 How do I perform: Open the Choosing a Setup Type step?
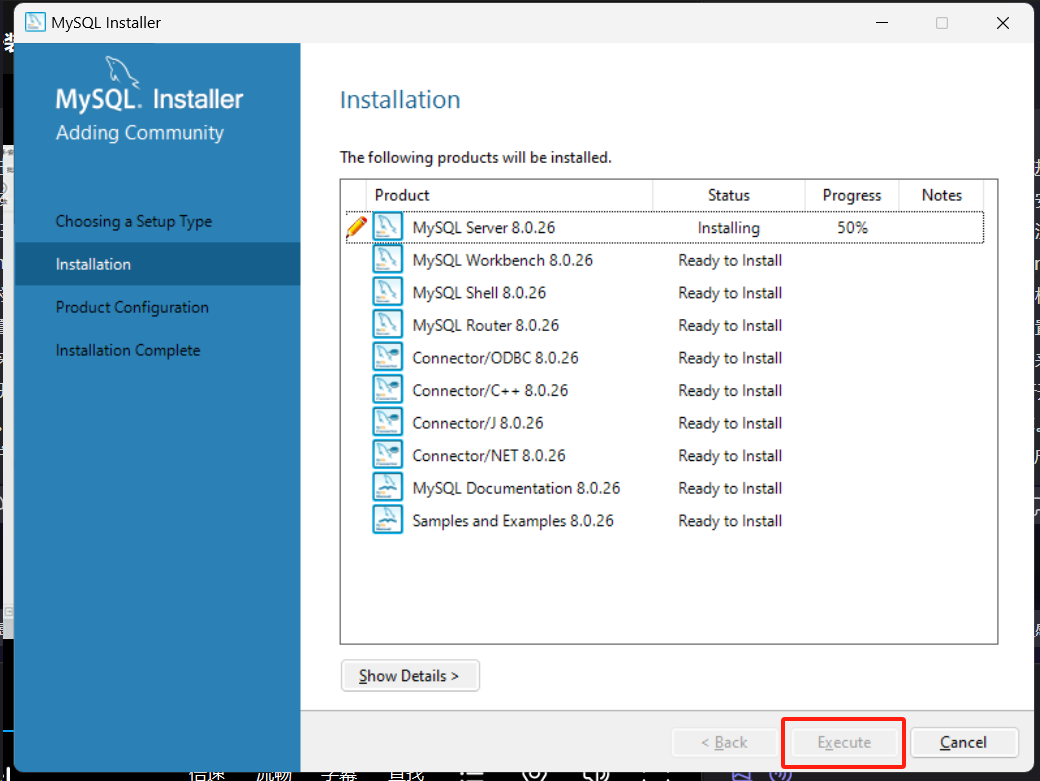pos(134,221)
